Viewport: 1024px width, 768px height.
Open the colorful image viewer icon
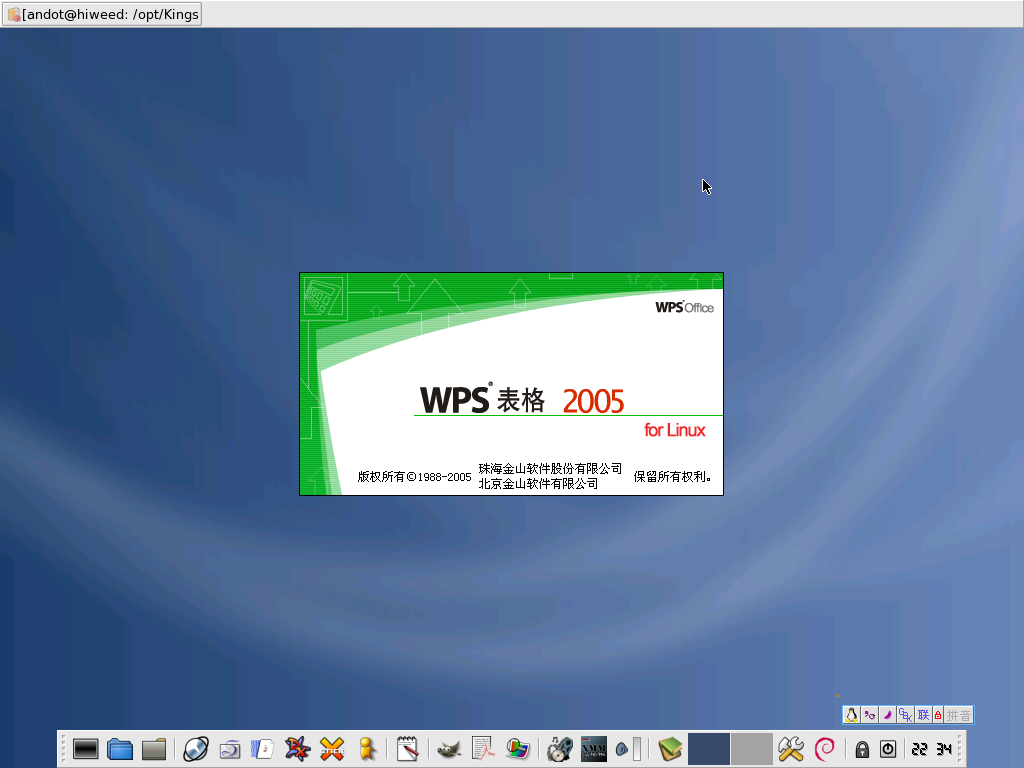[517, 749]
